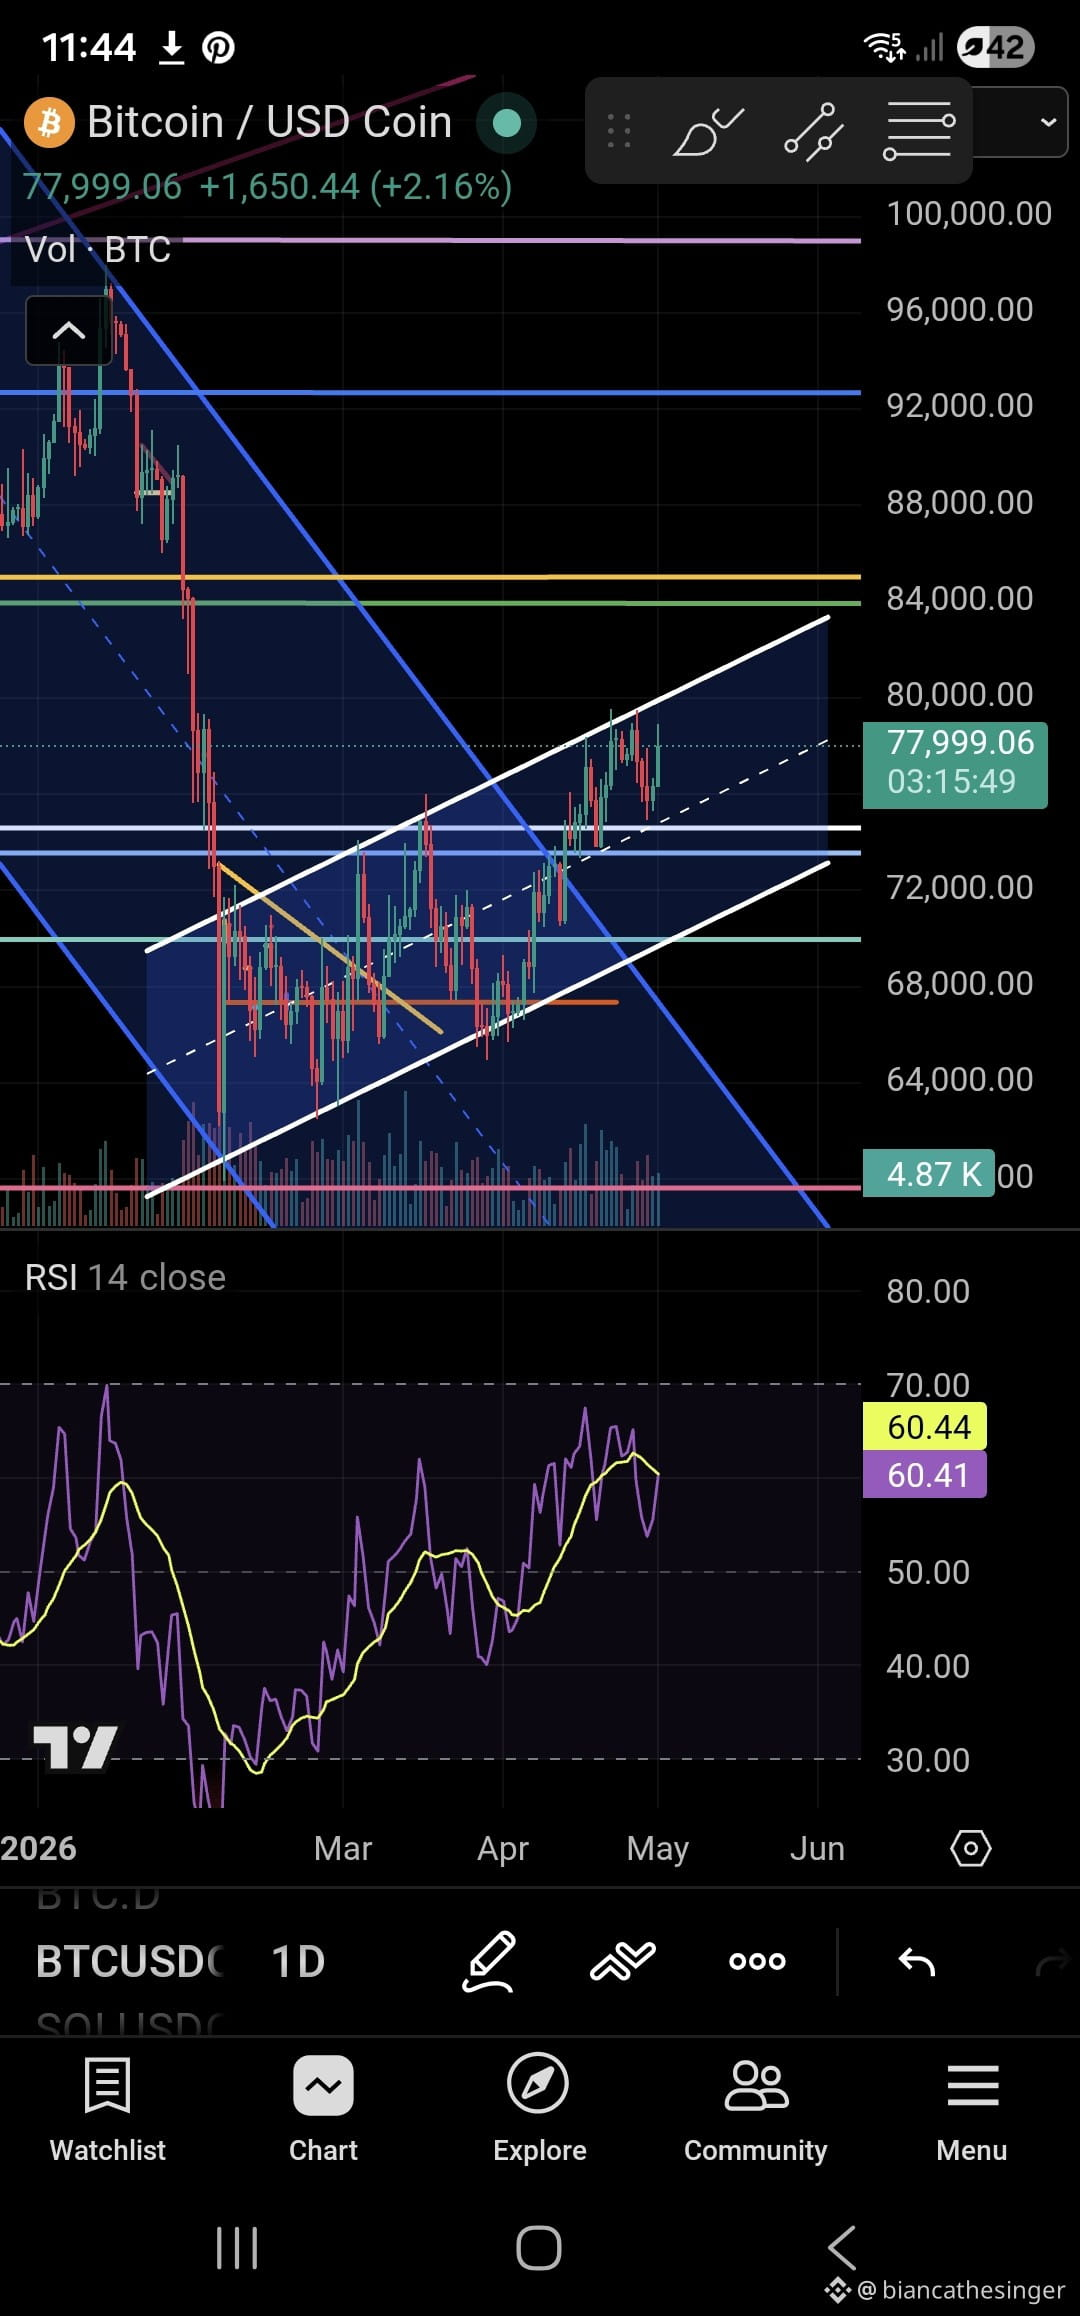Undo the last chart action
This screenshot has height=2316, width=1080.
coord(916,1962)
